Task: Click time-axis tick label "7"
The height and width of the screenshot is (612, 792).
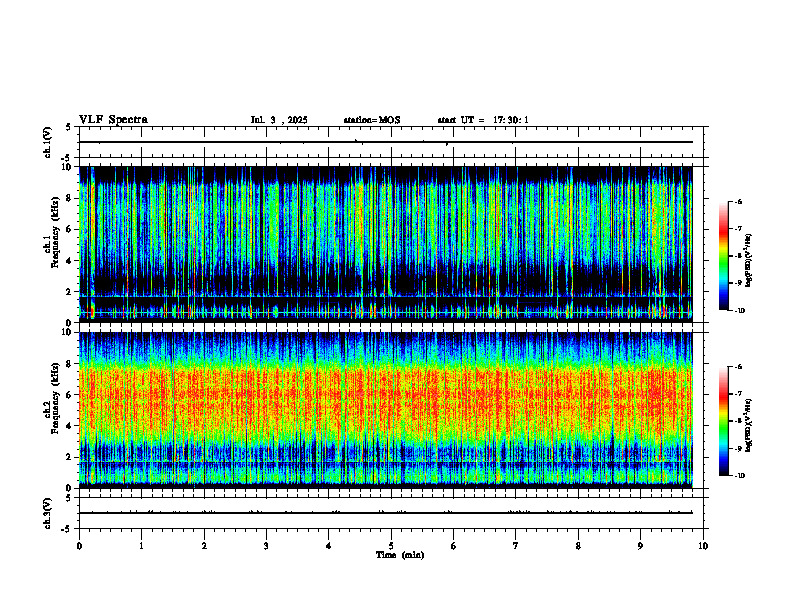Action: pyautogui.click(x=516, y=546)
